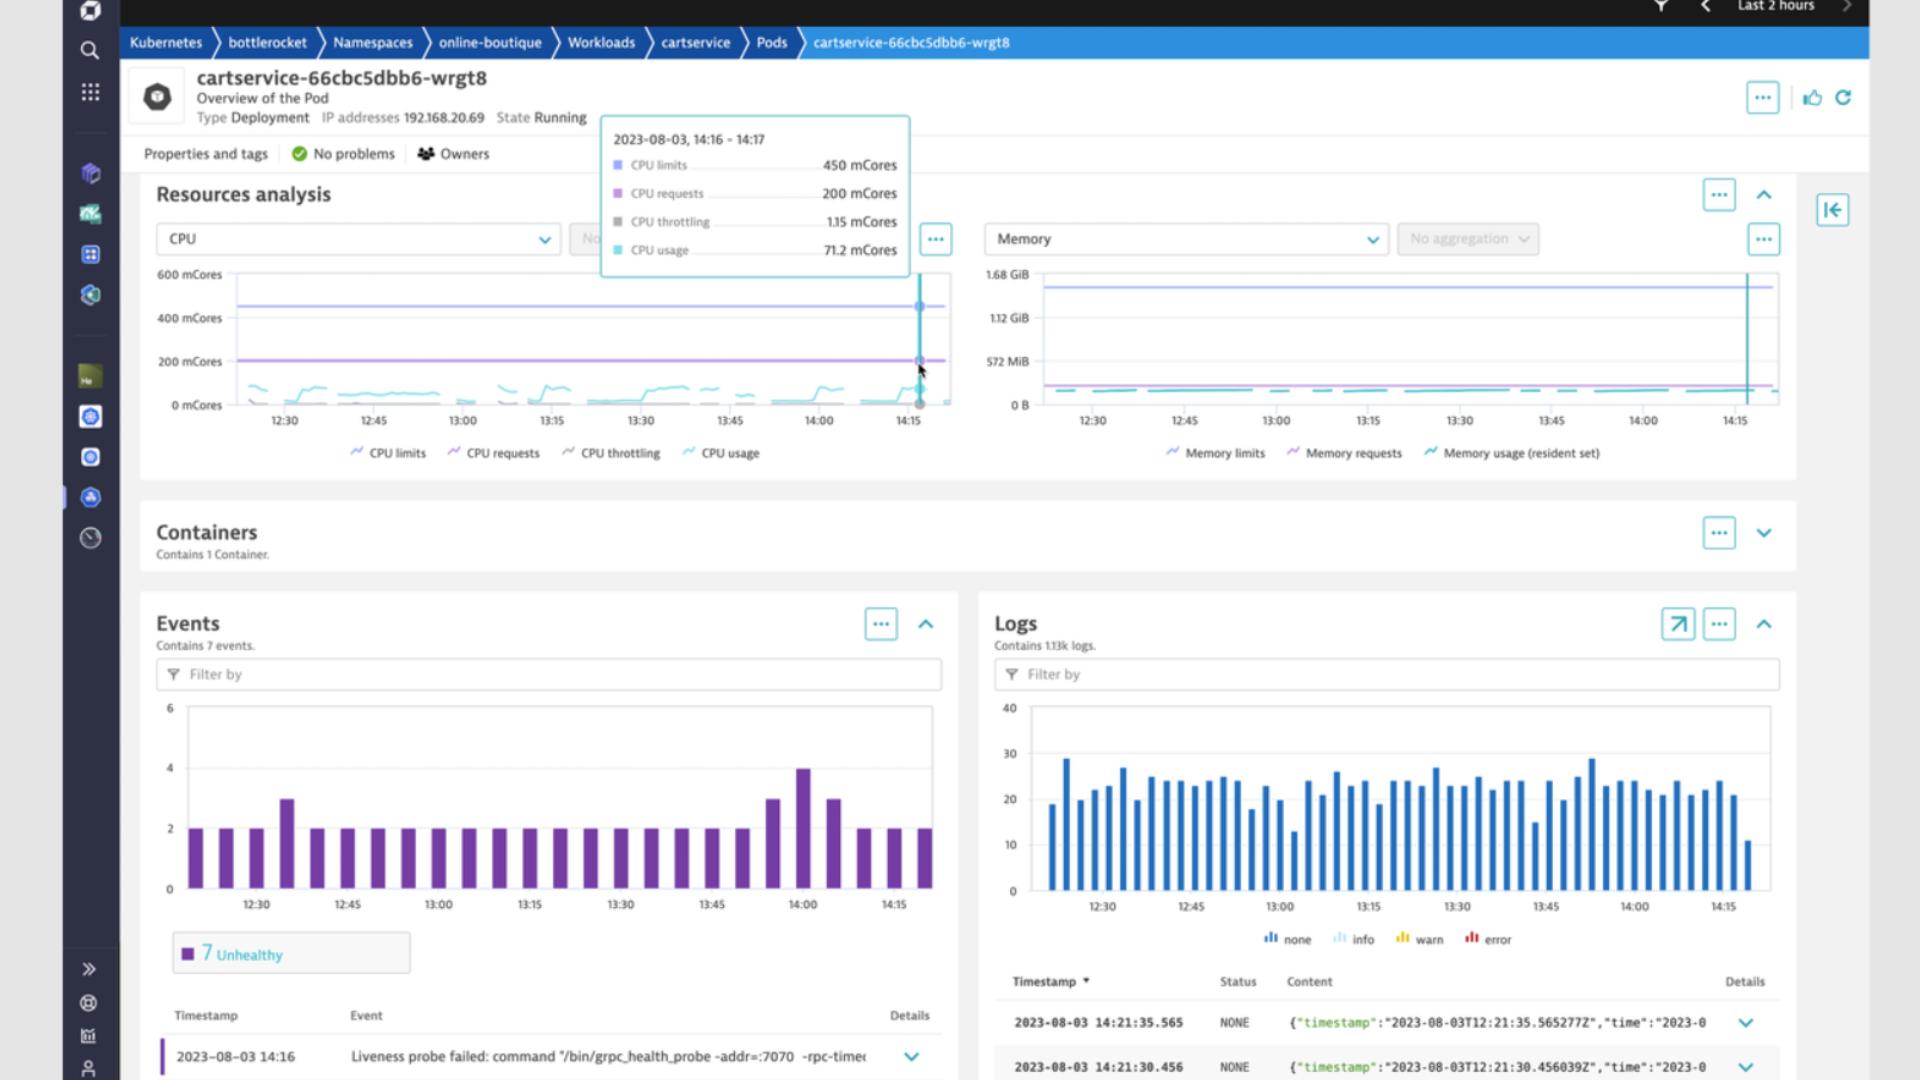
Task: Toggle the warn log level in the legend
Action: click(x=1419, y=939)
